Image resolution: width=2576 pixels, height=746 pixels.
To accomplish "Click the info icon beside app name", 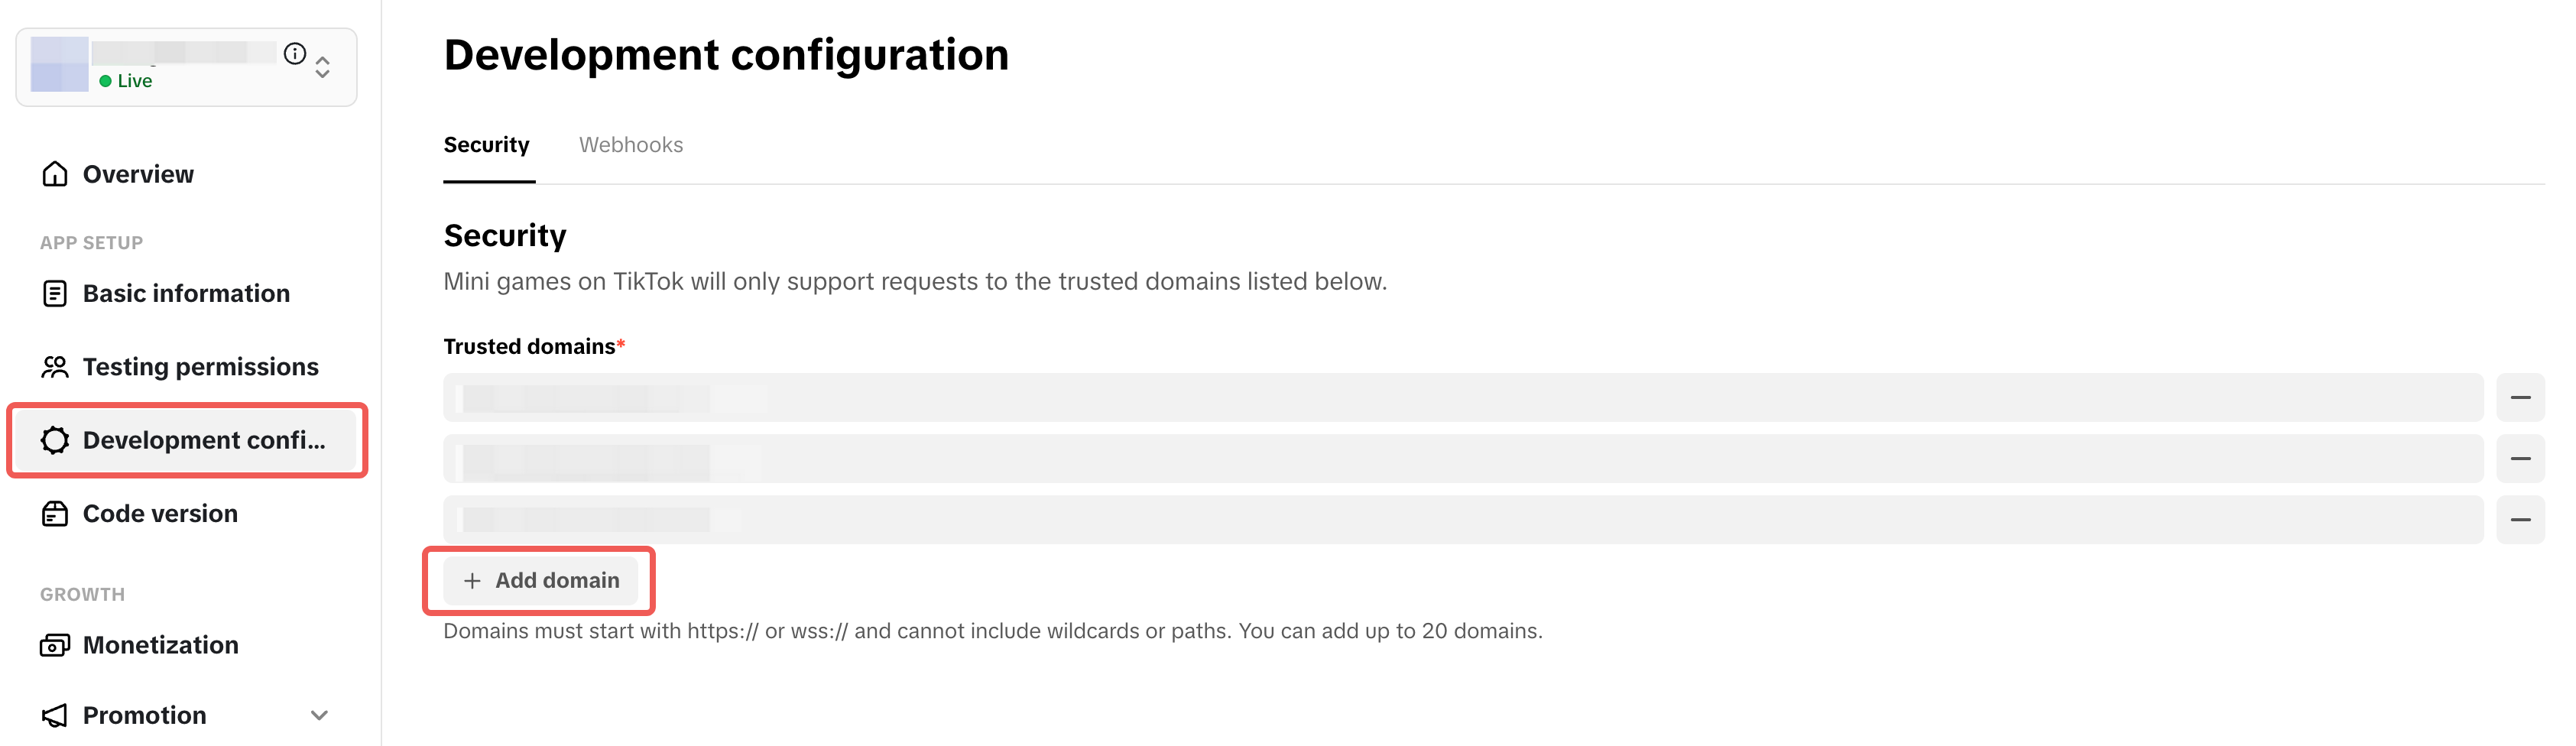I will (294, 54).
